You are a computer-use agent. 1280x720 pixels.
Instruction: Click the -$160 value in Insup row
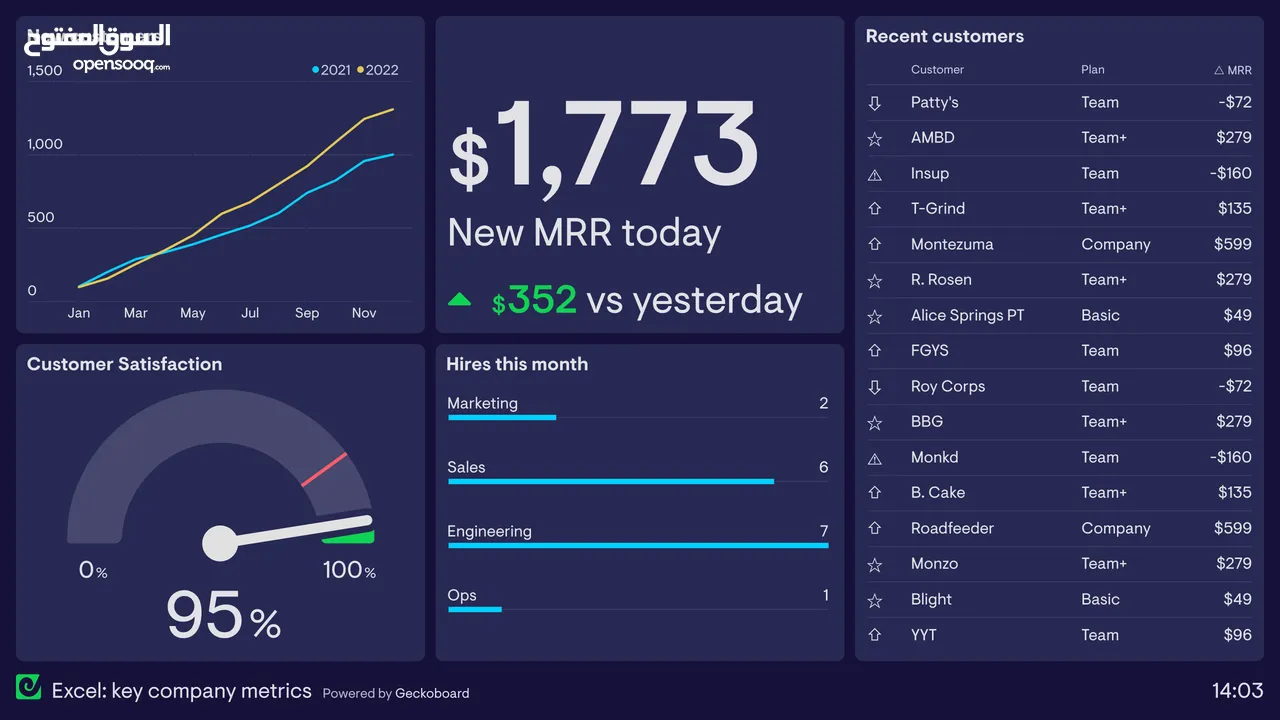pyautogui.click(x=1230, y=173)
